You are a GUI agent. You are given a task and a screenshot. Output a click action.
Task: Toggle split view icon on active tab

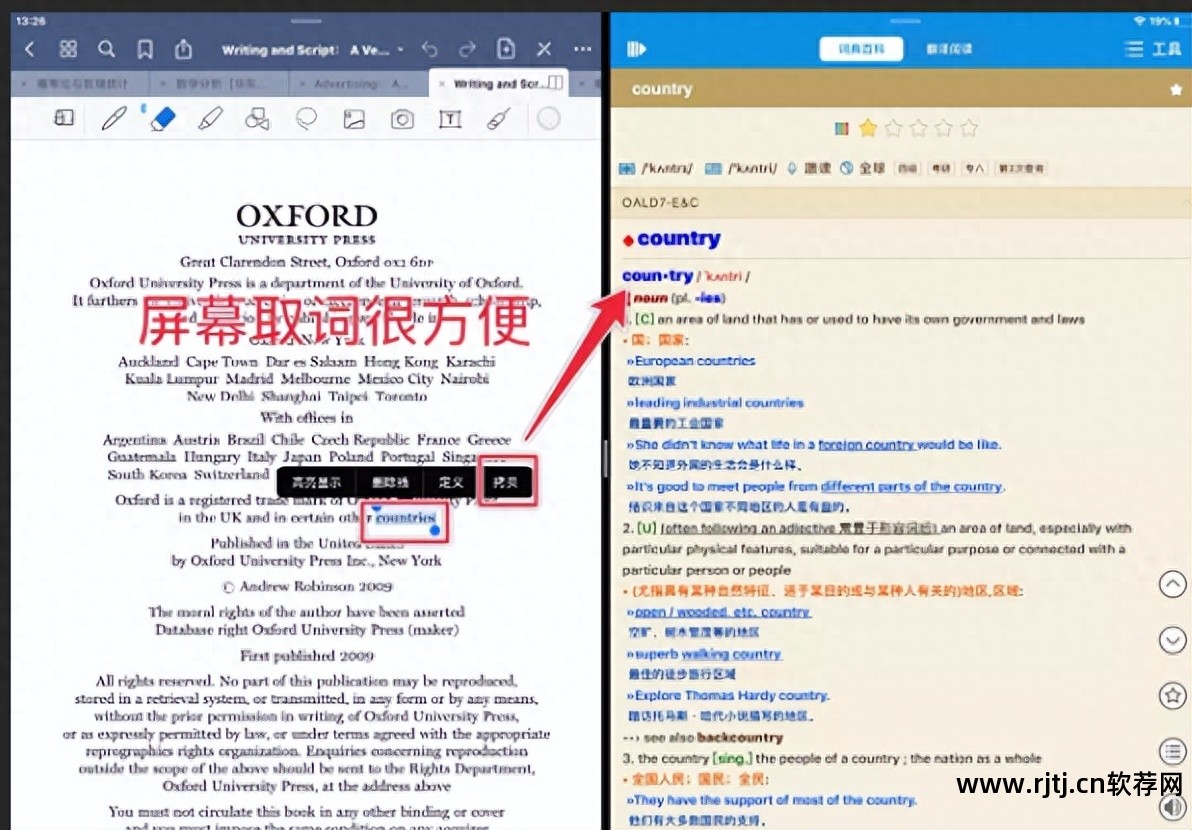556,82
